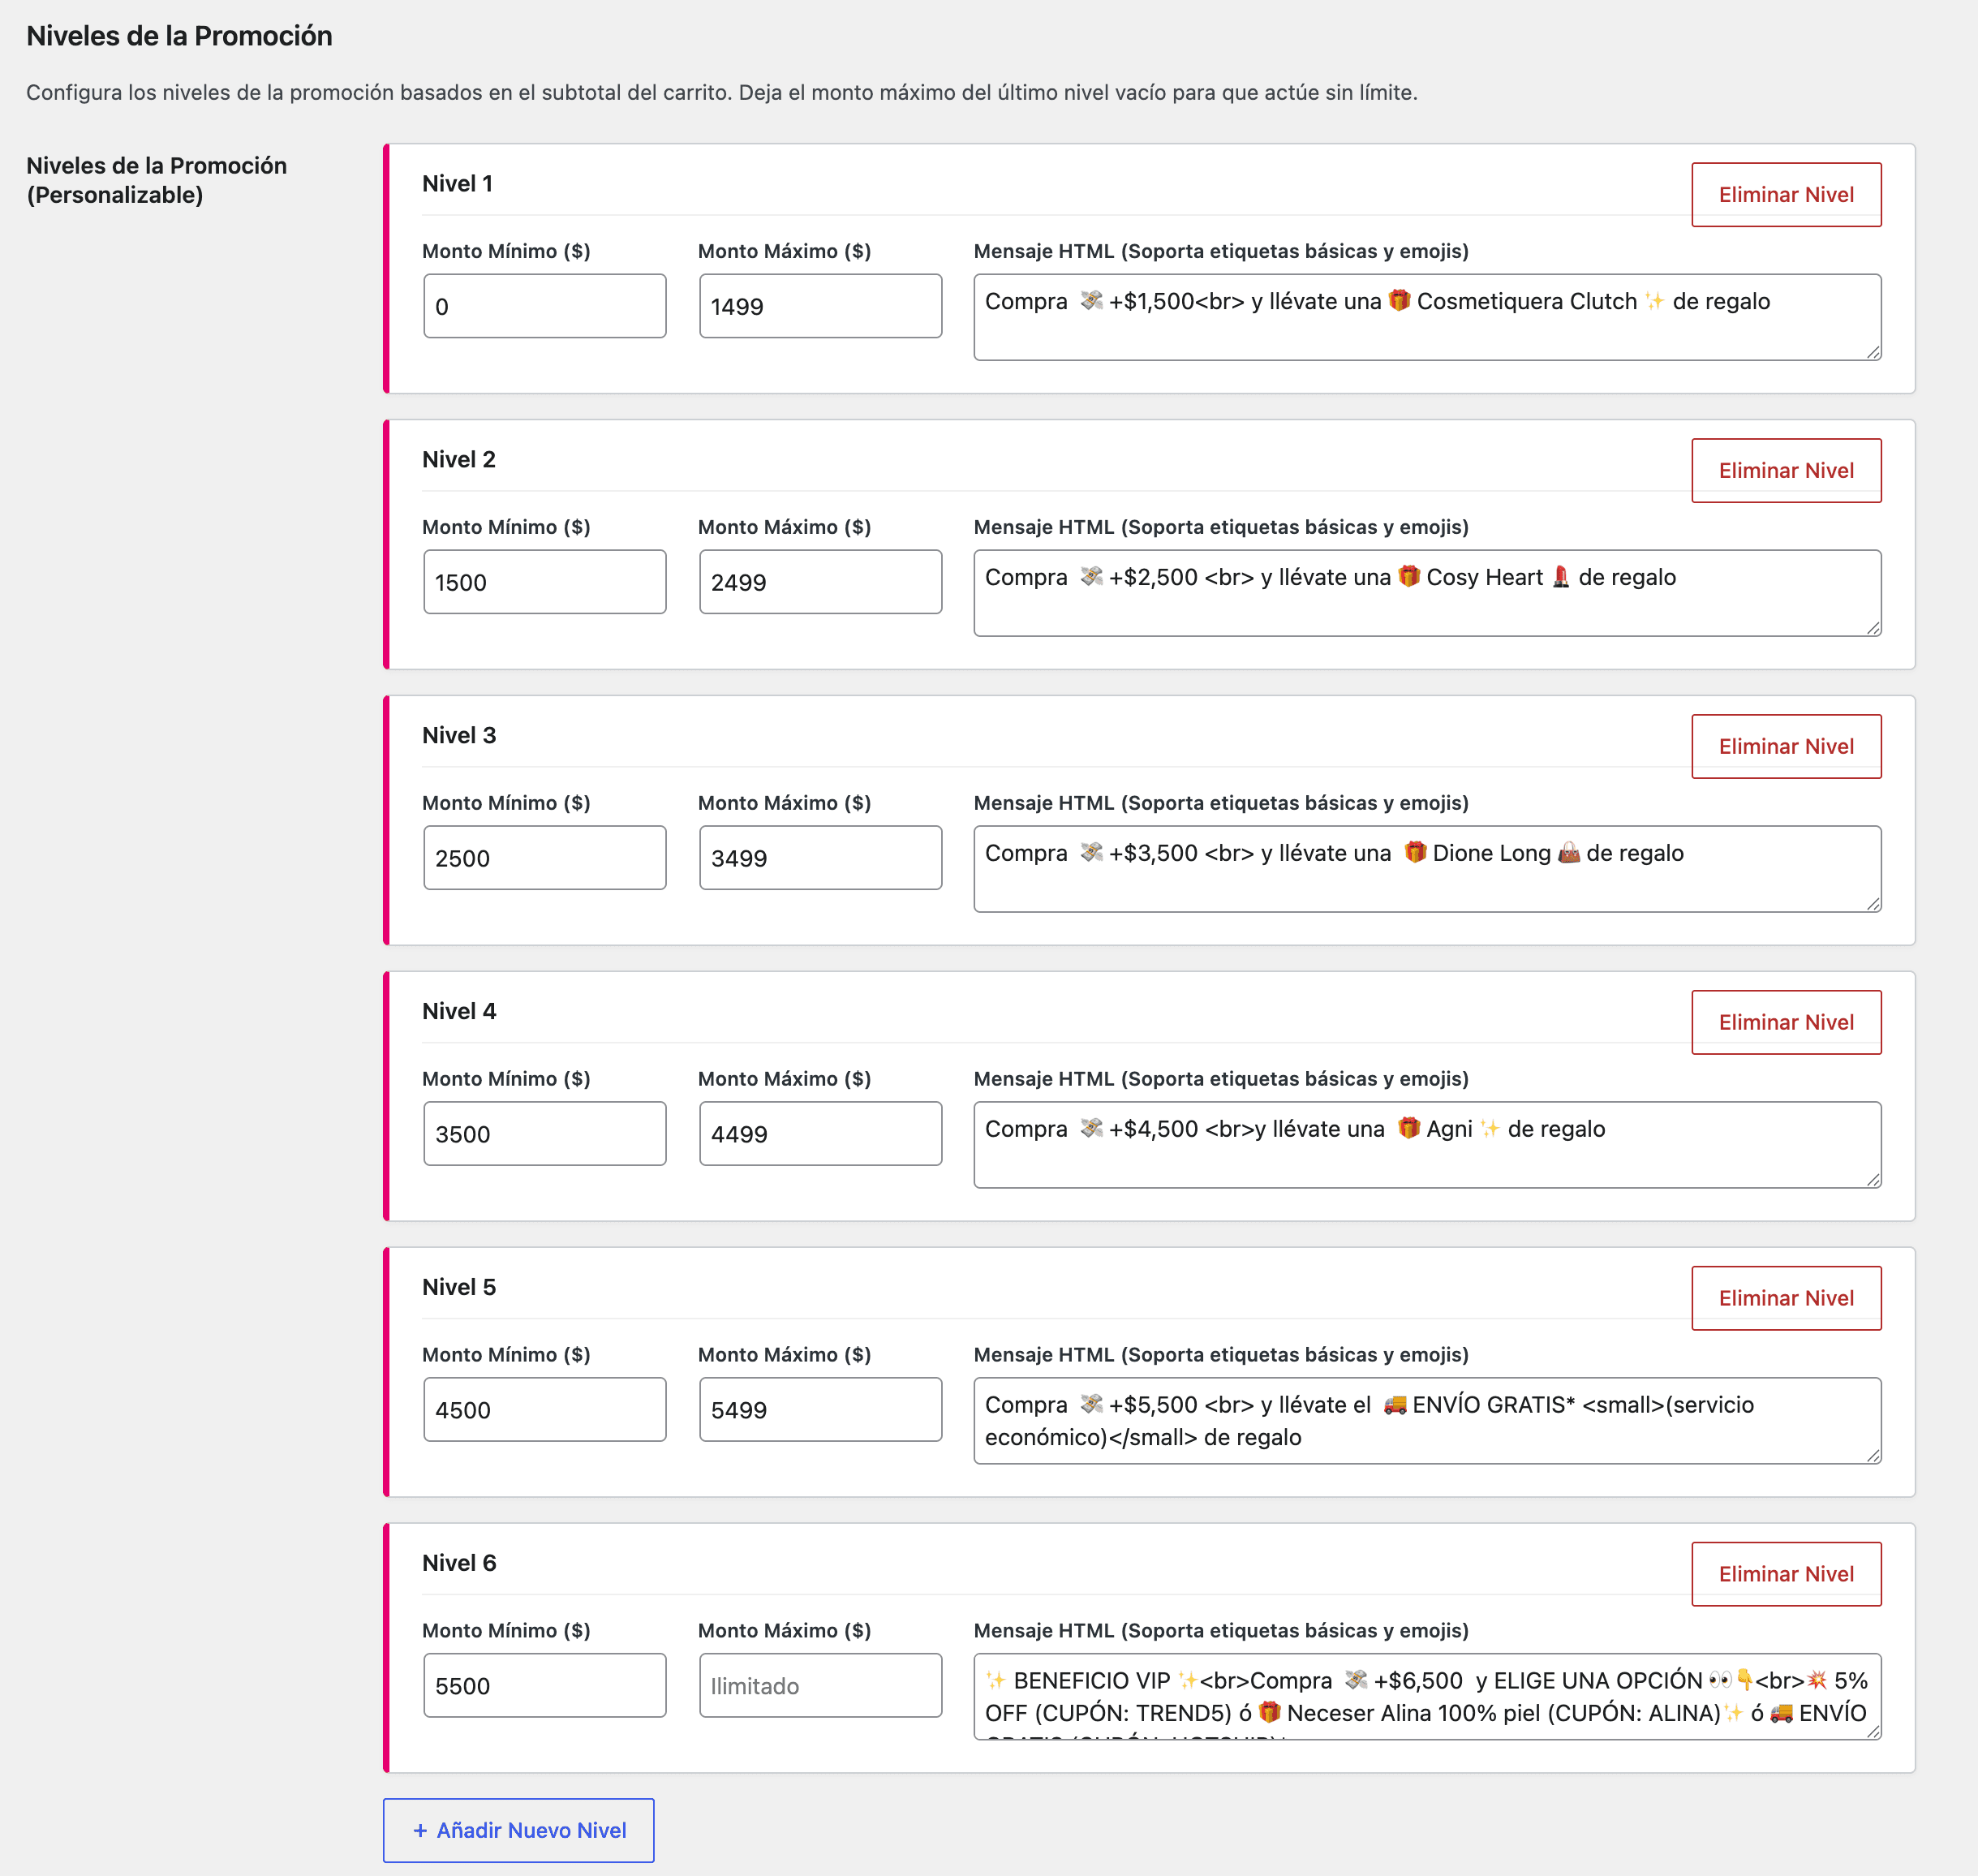Remove Nivel 5 via Eliminar Nivel
Screen dimensions: 1978x1876
tap(1786, 1299)
